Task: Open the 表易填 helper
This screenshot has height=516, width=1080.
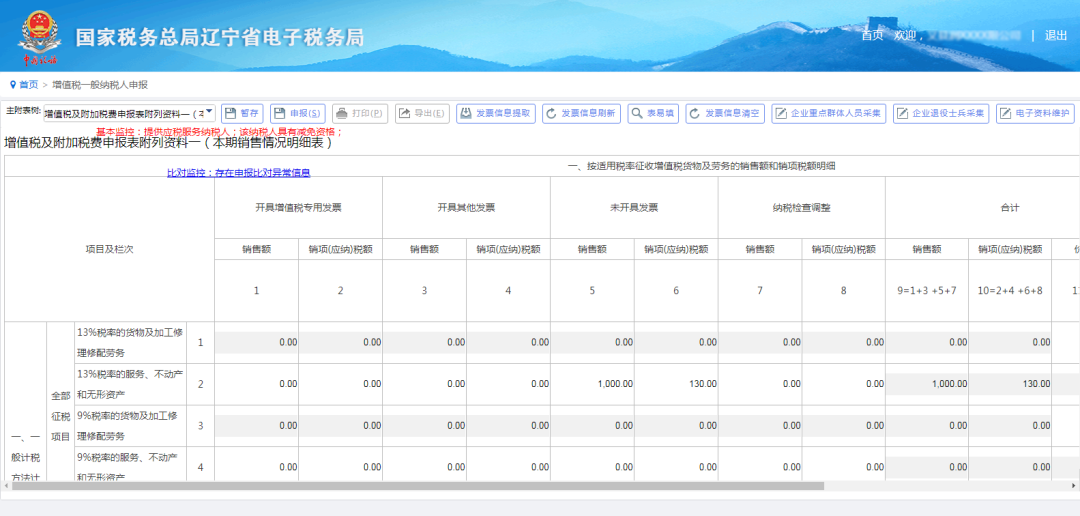Action: pos(654,114)
